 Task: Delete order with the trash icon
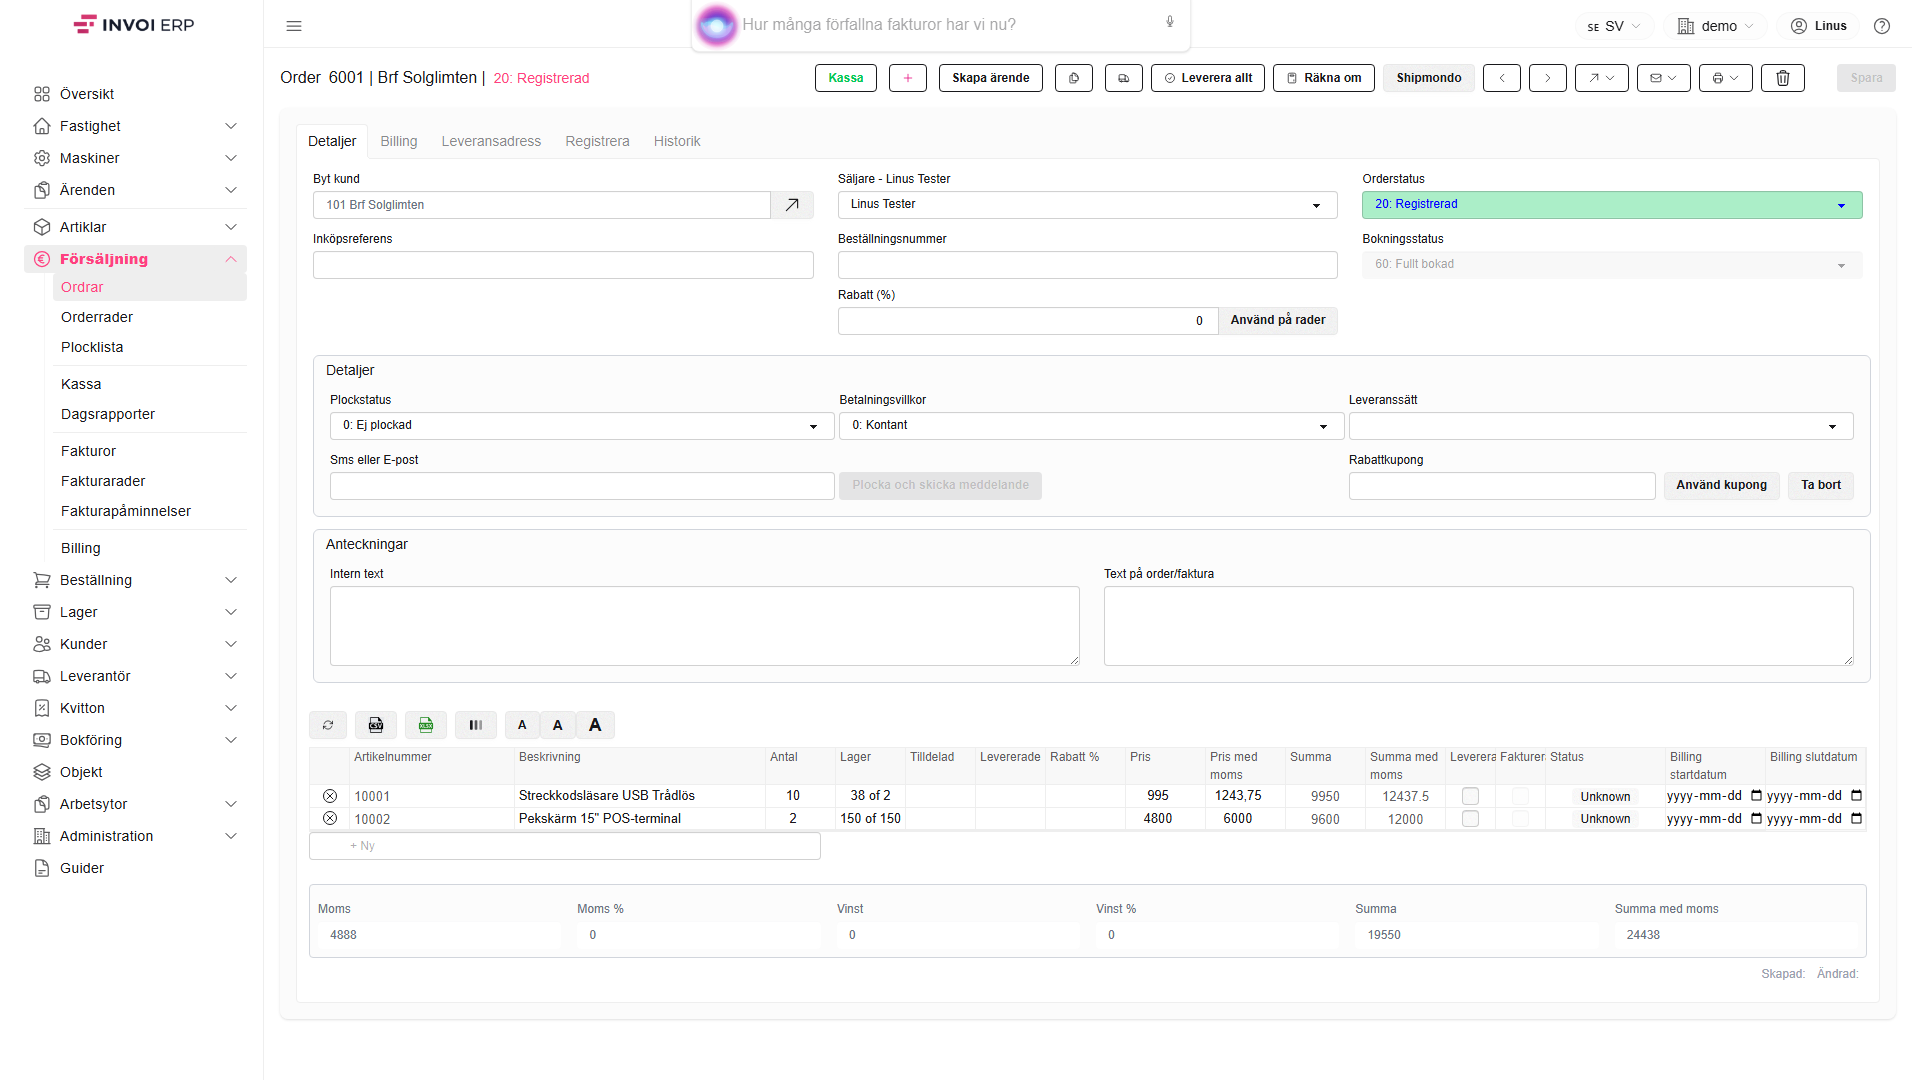tap(1783, 78)
